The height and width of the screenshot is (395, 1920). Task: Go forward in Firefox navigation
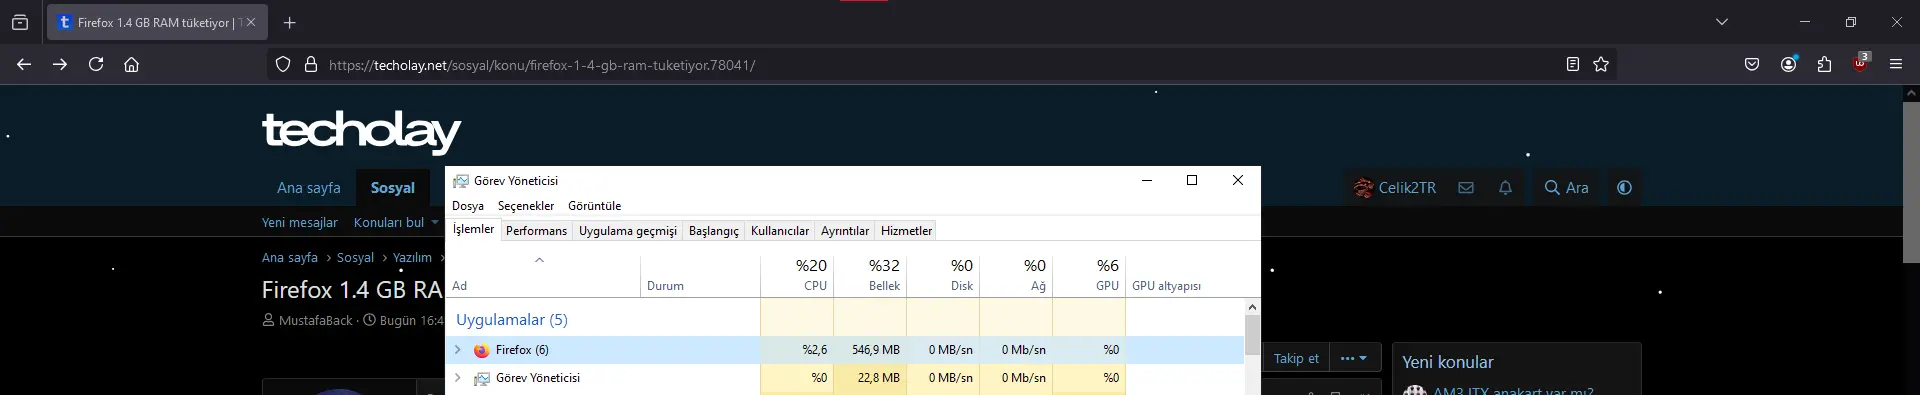pos(60,64)
